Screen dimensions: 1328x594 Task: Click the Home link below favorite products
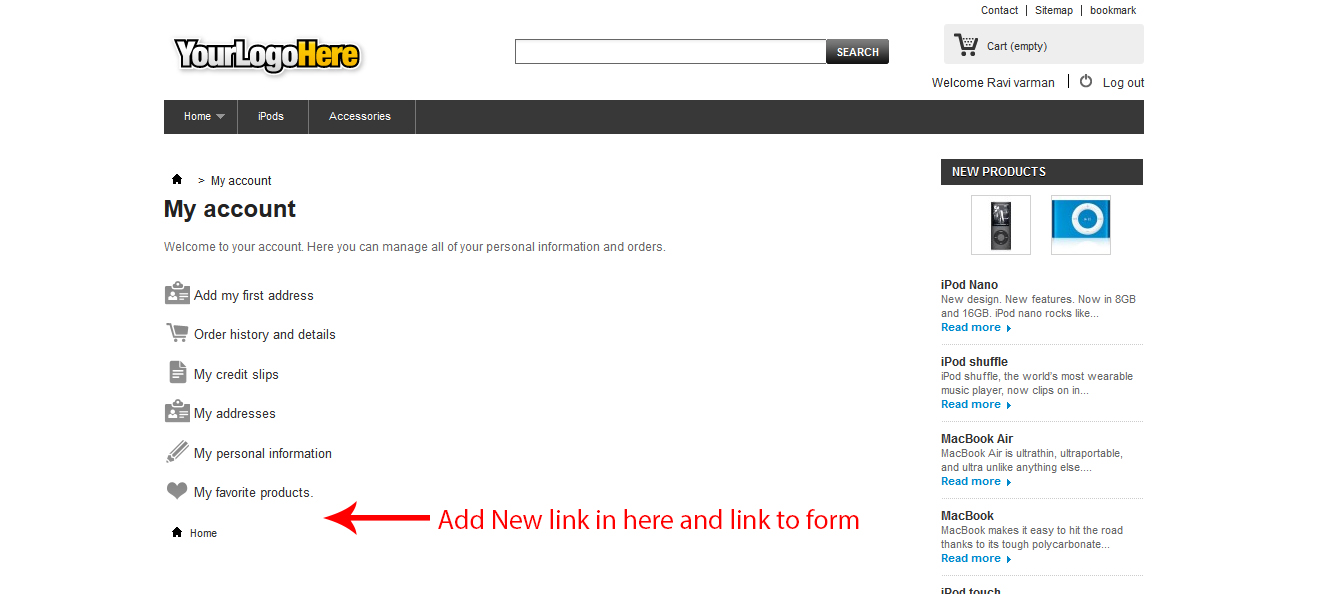[203, 533]
